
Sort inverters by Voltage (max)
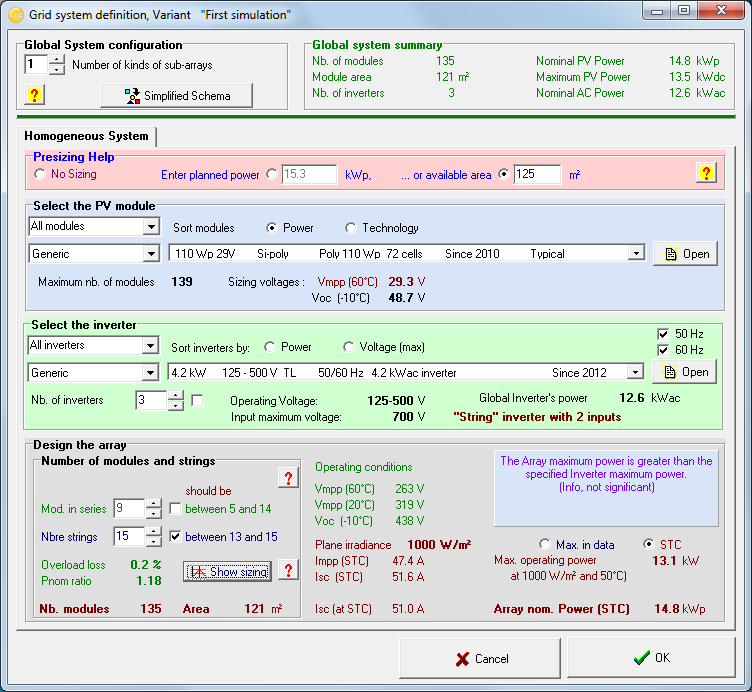[349, 347]
